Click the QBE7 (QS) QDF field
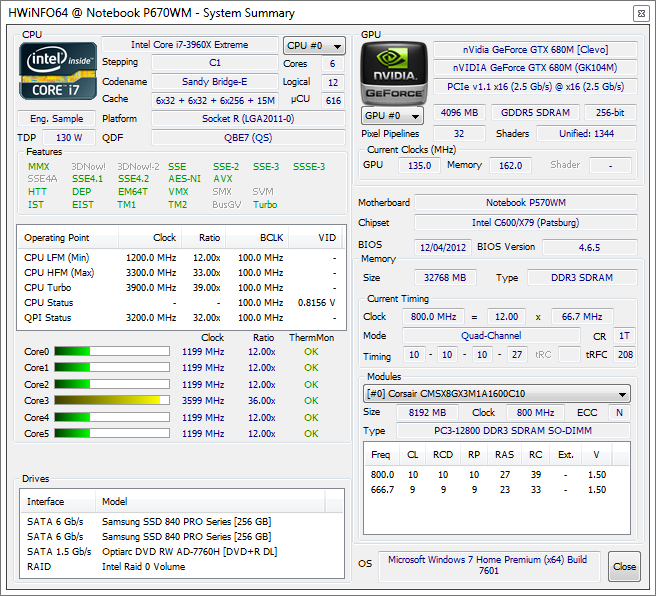The width and height of the screenshot is (656, 596). [248, 138]
